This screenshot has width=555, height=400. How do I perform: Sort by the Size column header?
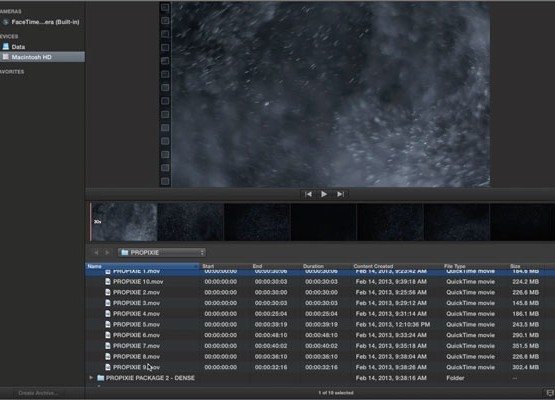click(x=515, y=266)
